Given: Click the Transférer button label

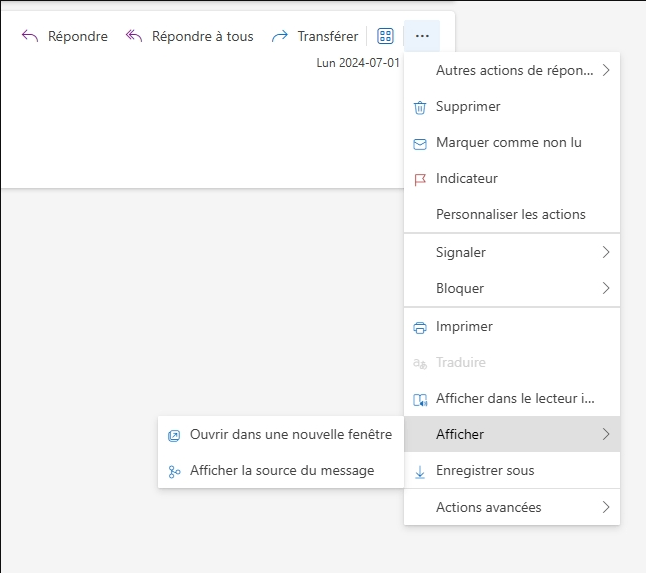Looking at the screenshot, I should click(328, 36).
